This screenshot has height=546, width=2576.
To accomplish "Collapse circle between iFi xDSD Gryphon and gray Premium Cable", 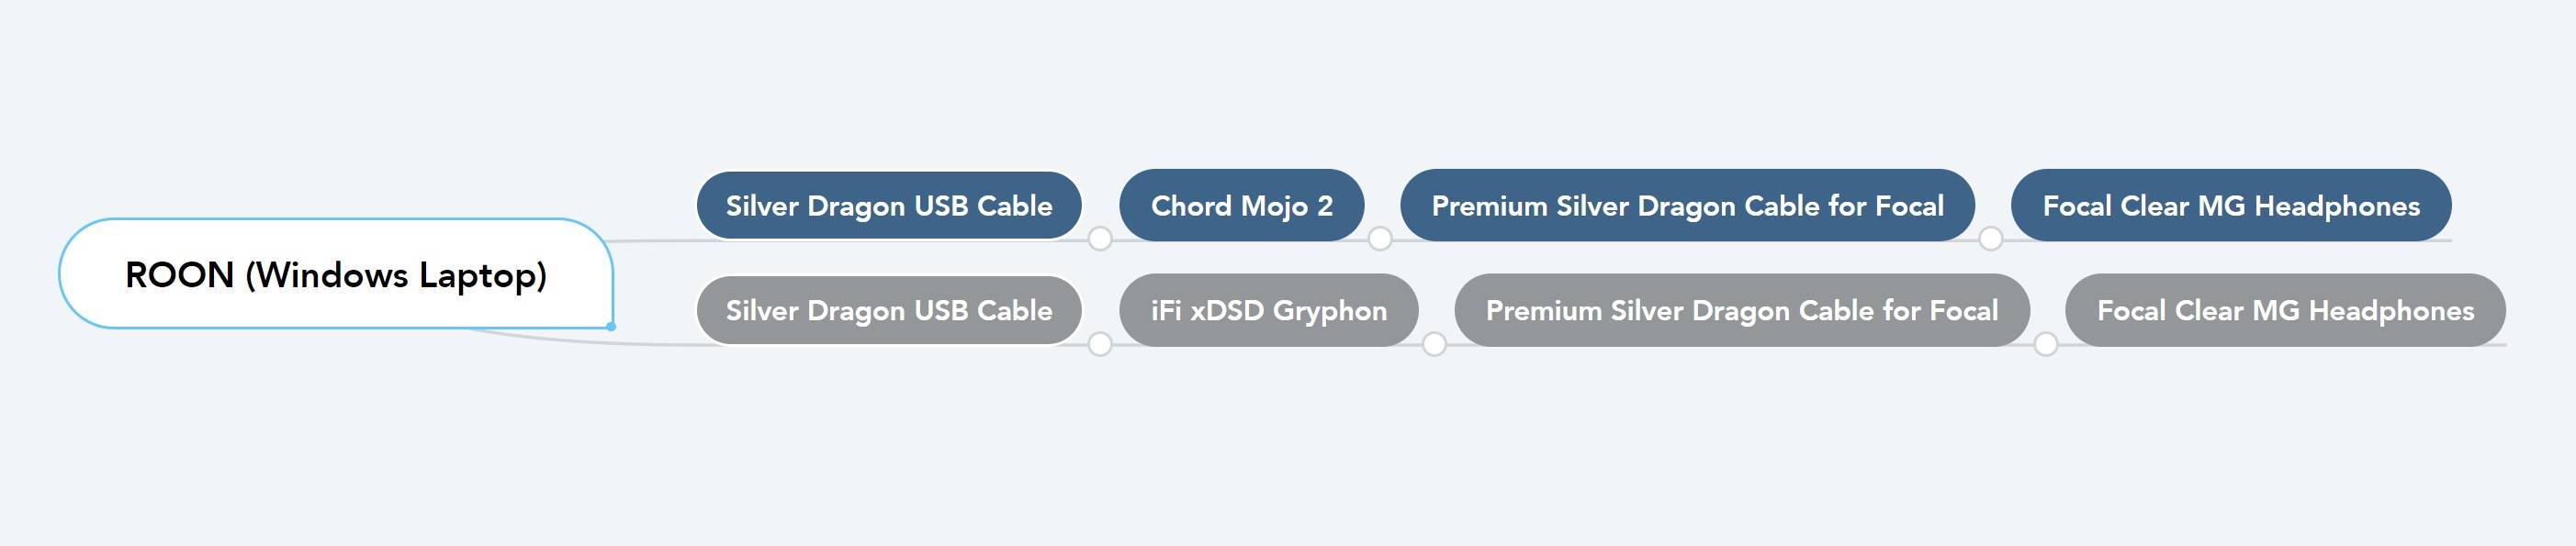I will pyautogui.click(x=1434, y=345).
